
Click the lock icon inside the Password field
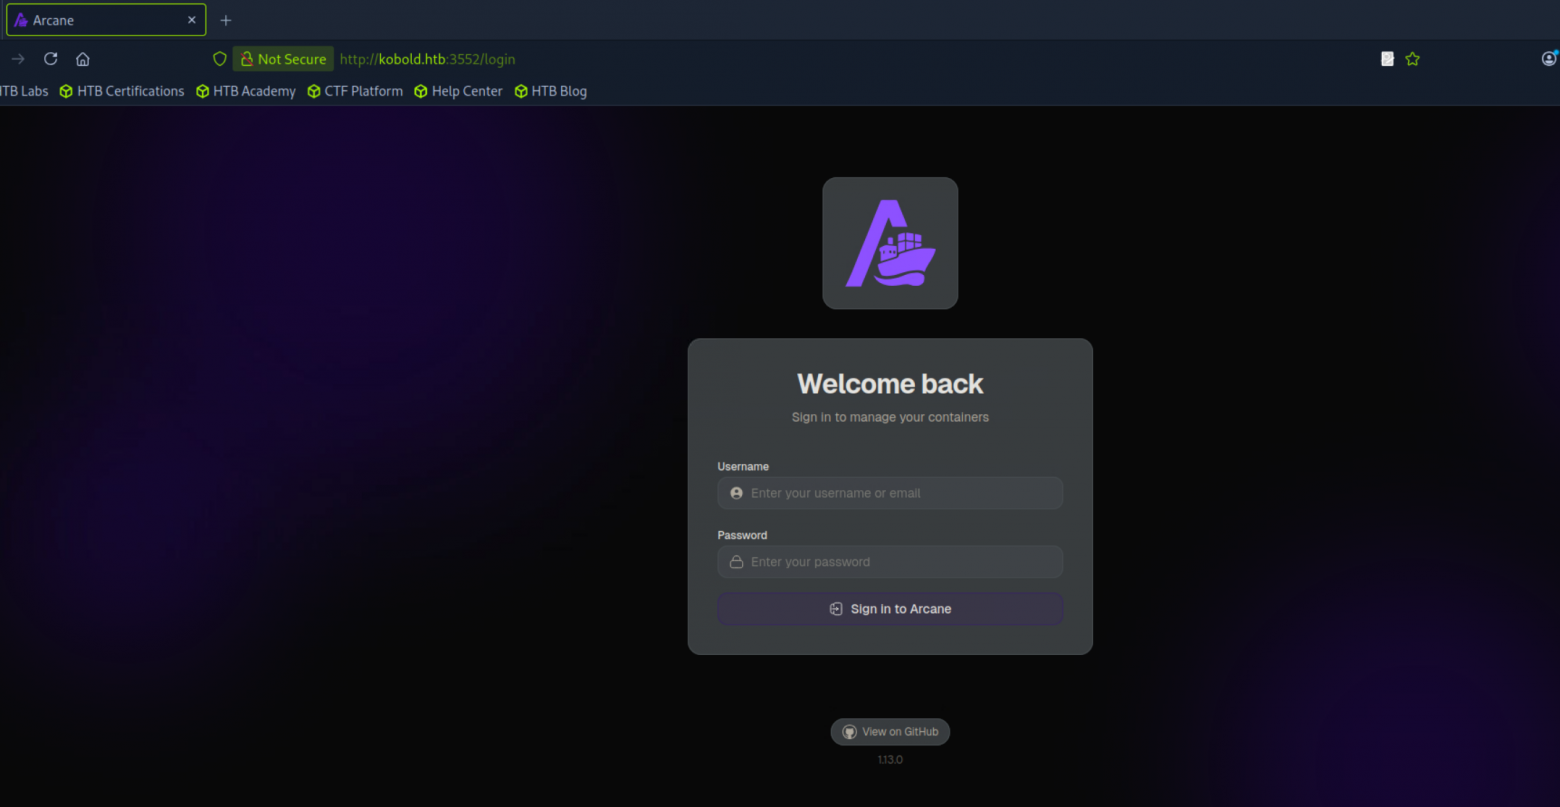pos(736,561)
